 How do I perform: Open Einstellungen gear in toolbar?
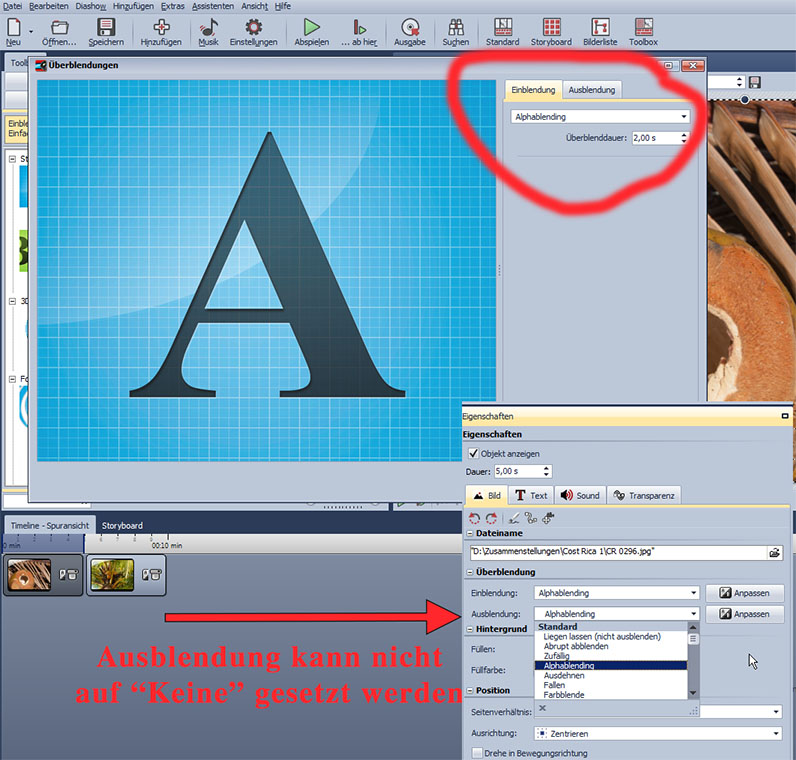pos(254,28)
